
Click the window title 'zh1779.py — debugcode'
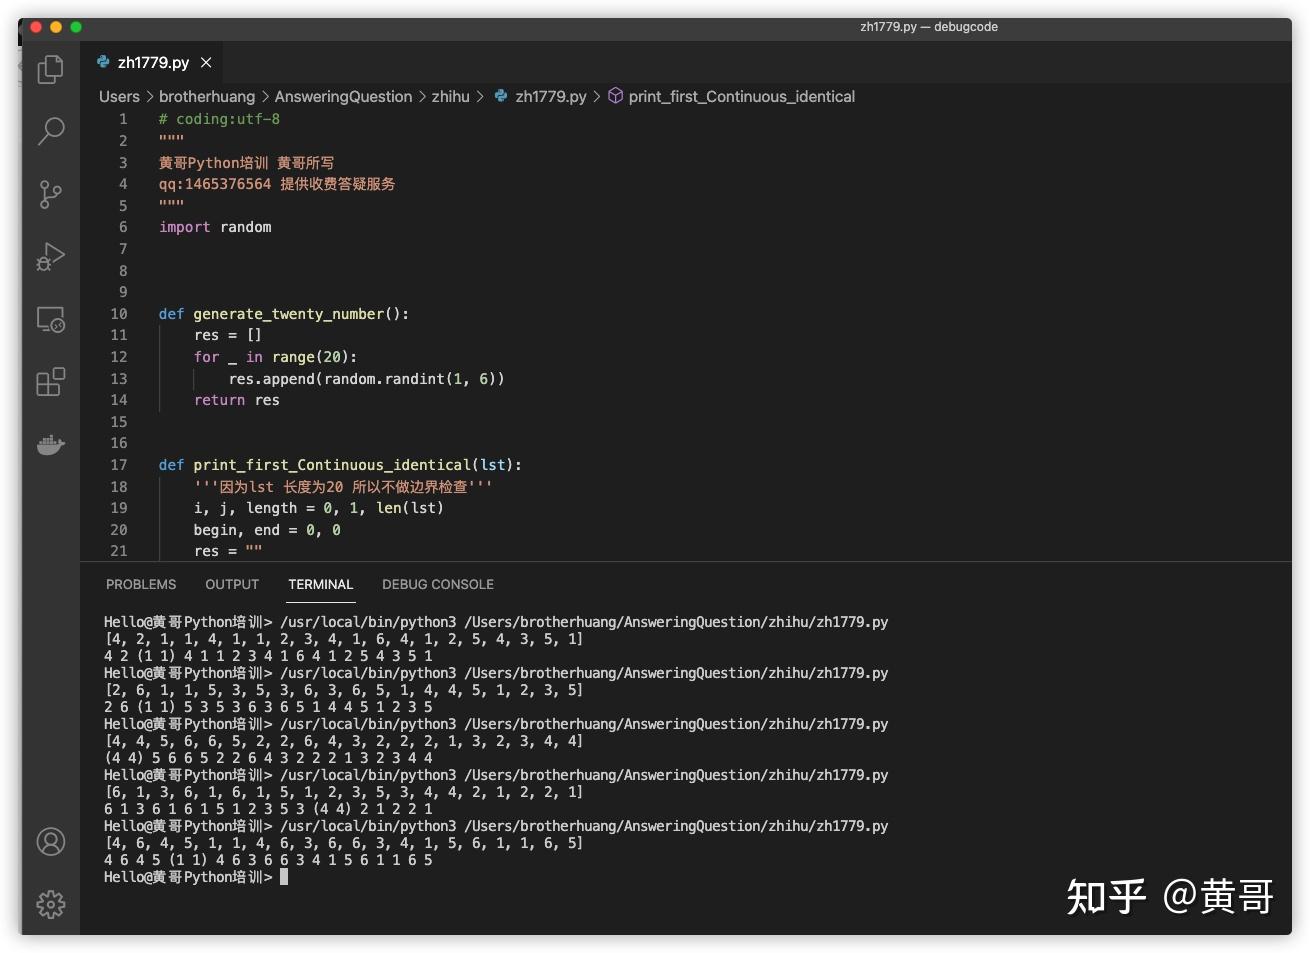tap(929, 27)
